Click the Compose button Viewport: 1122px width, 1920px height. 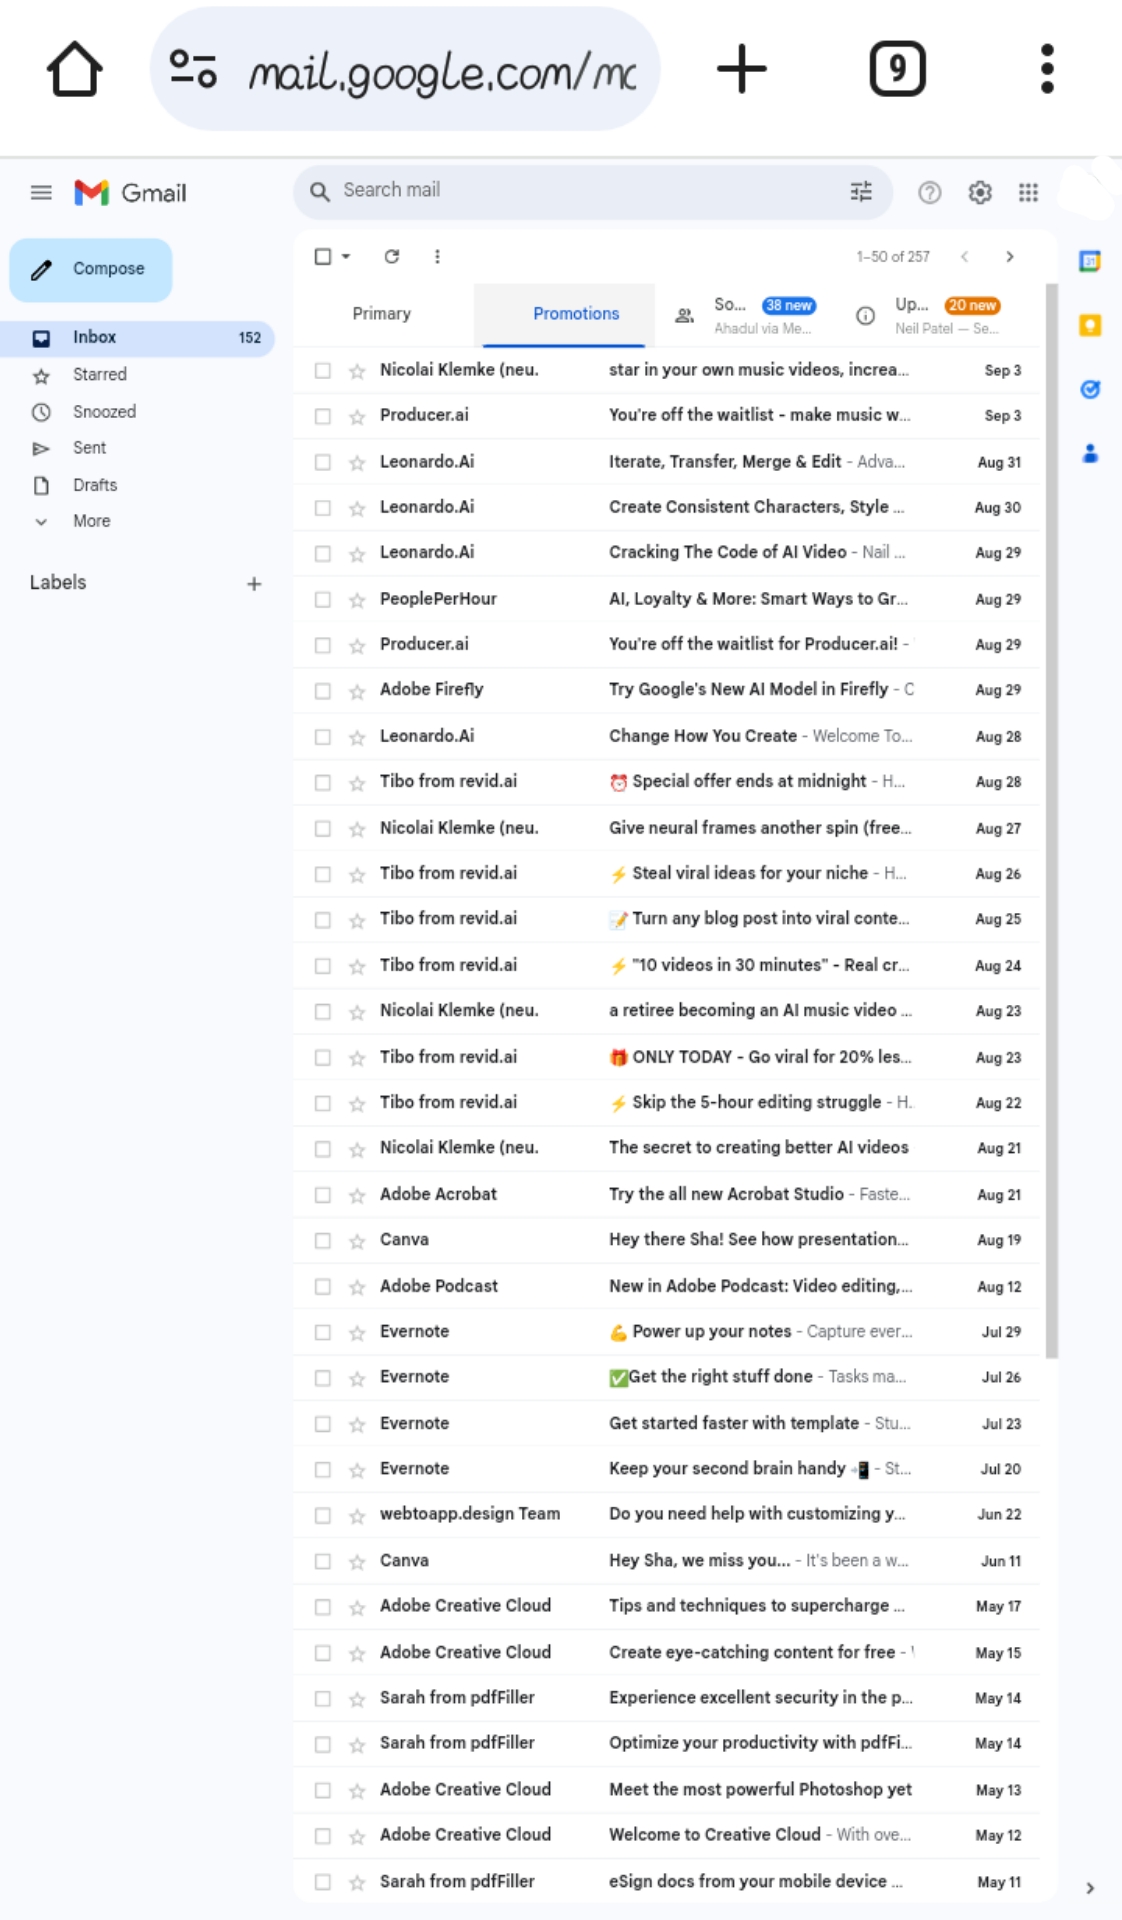[x=91, y=269]
